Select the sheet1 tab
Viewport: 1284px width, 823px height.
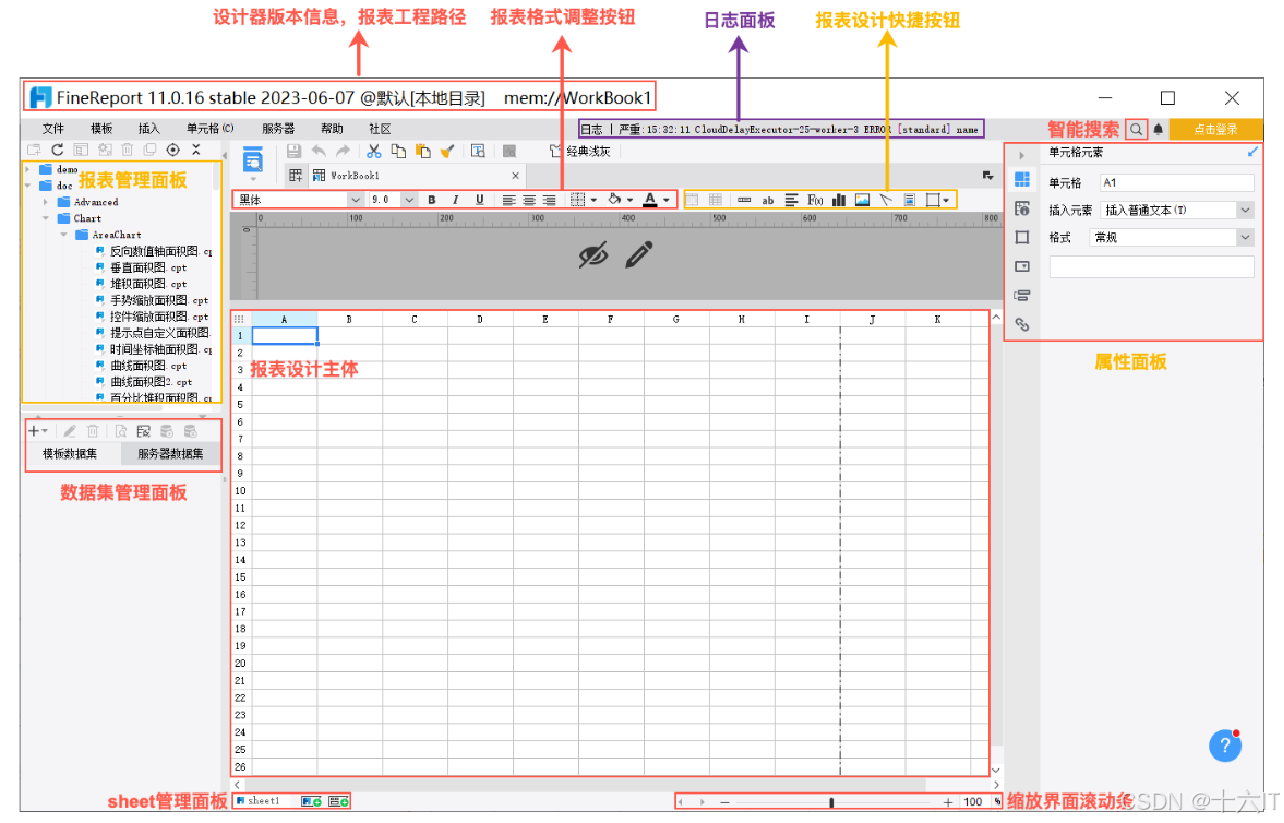[x=264, y=802]
